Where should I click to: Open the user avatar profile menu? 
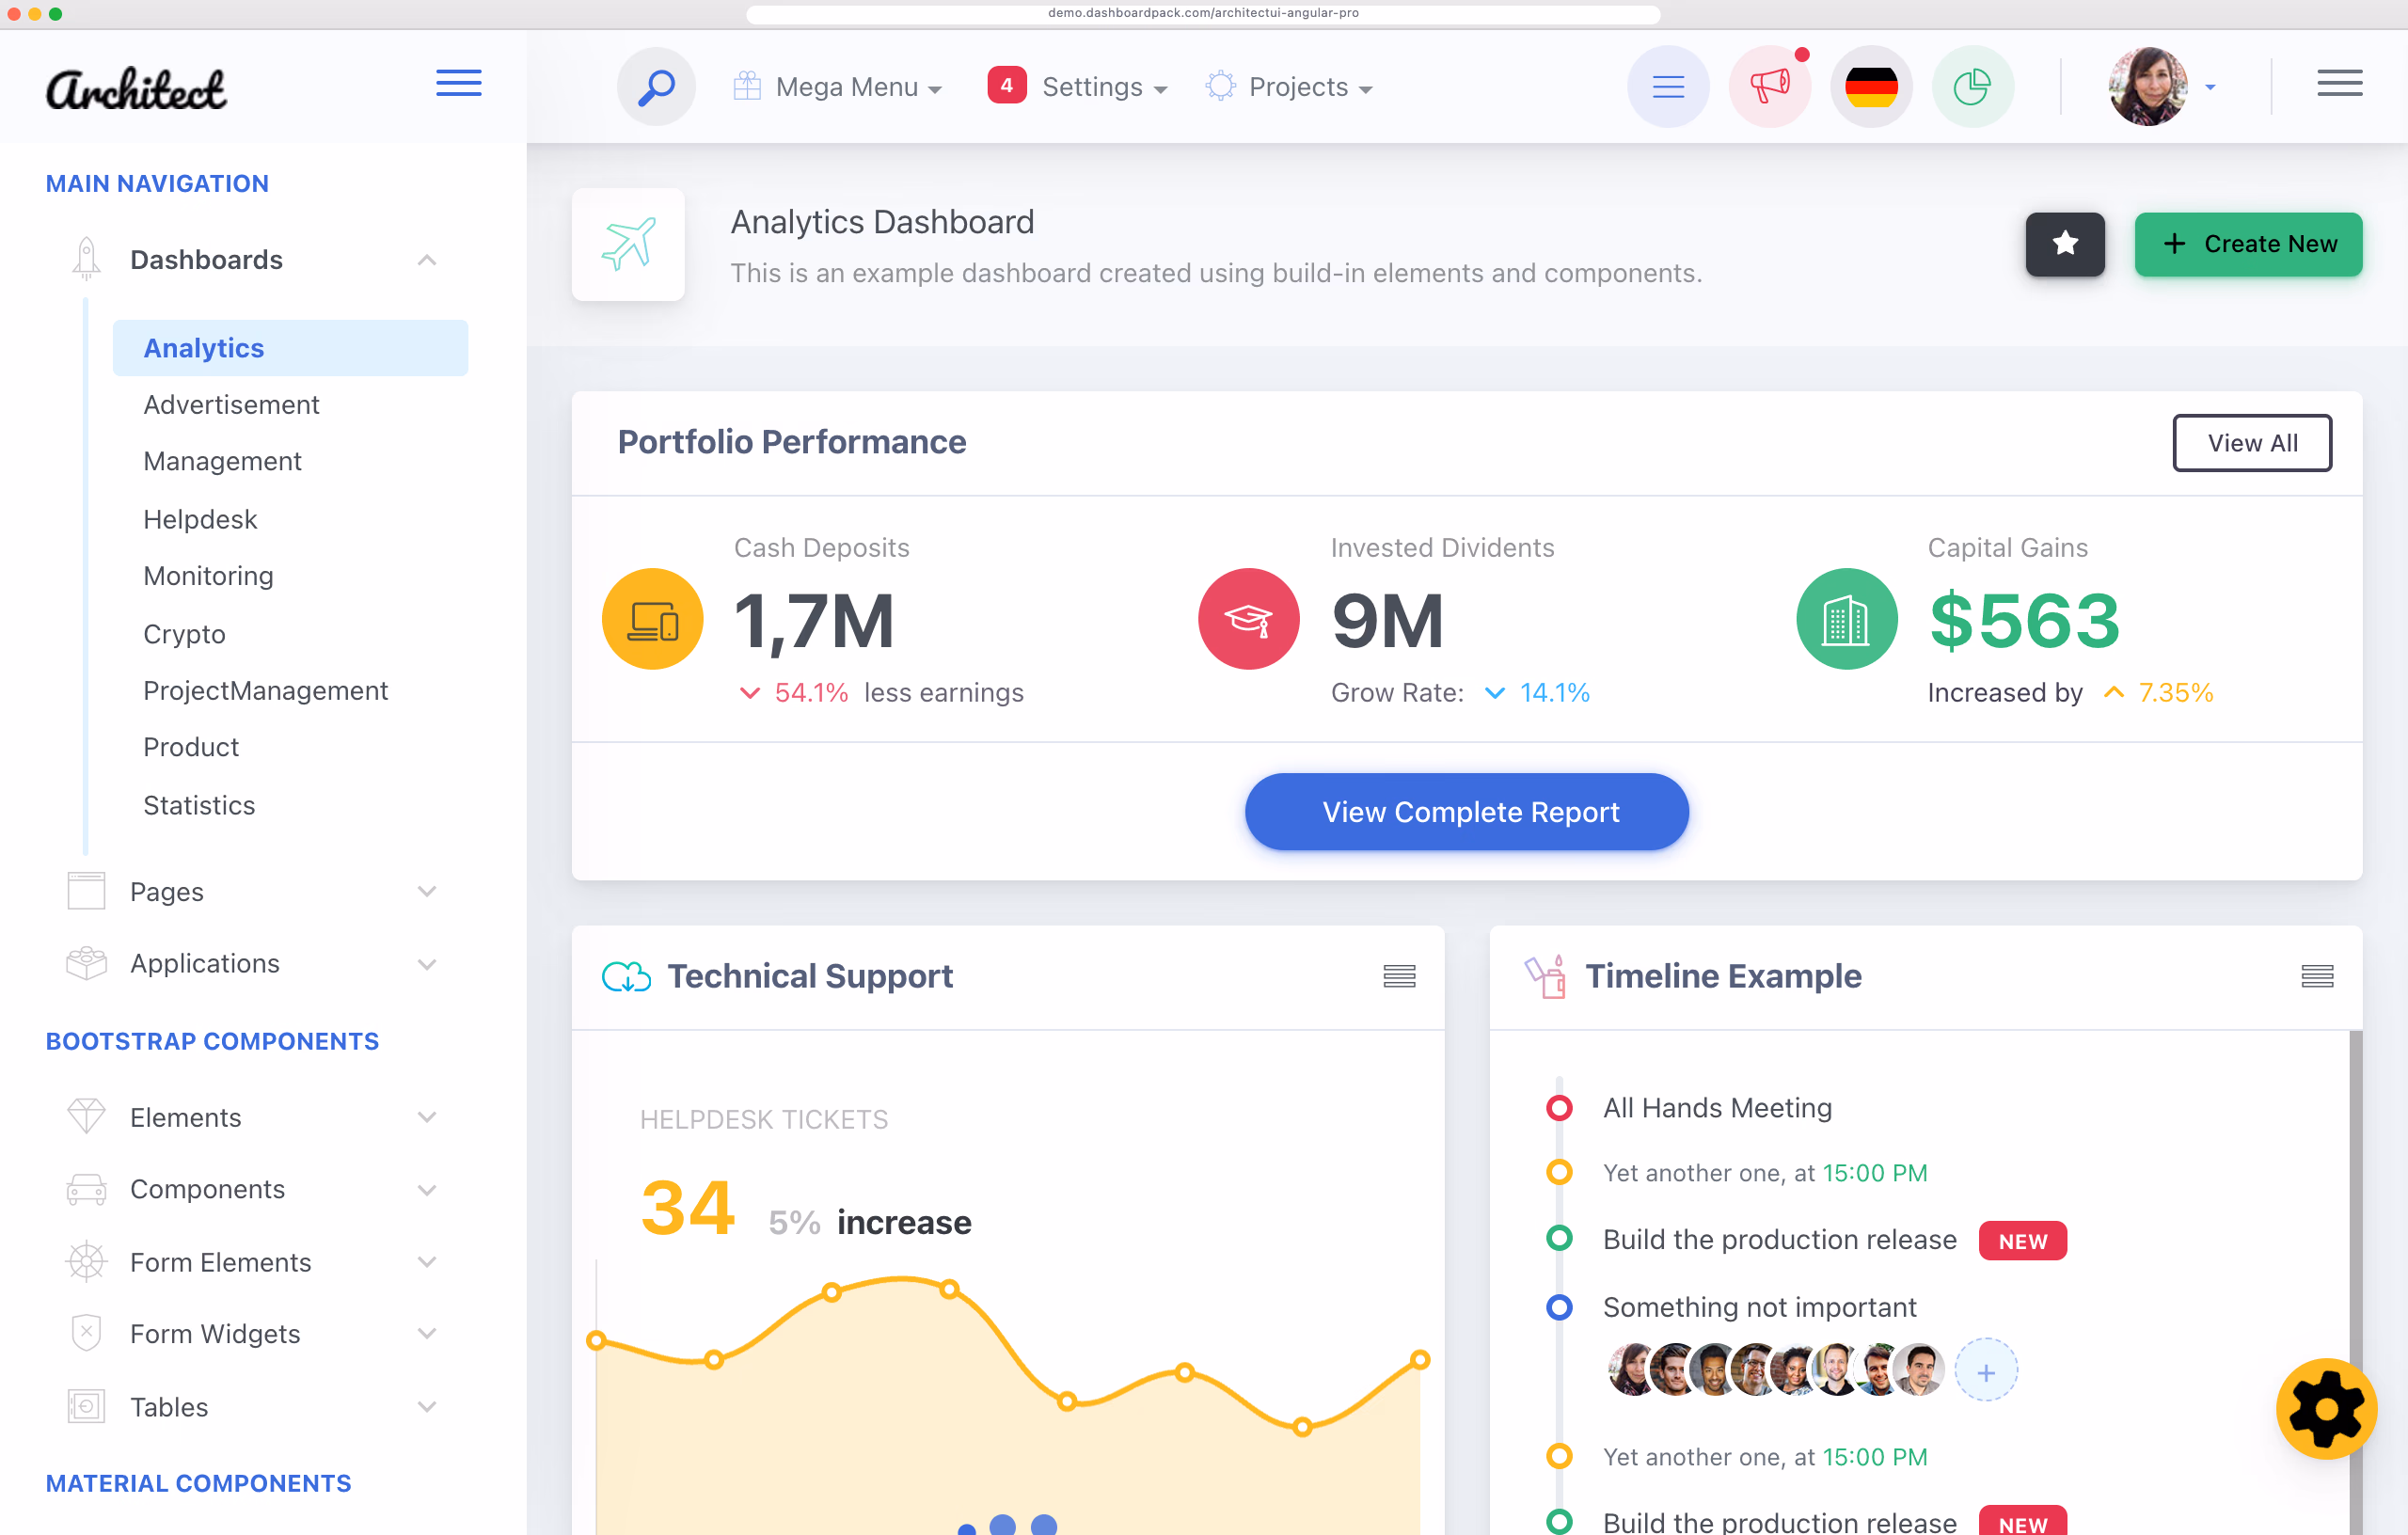2147,87
